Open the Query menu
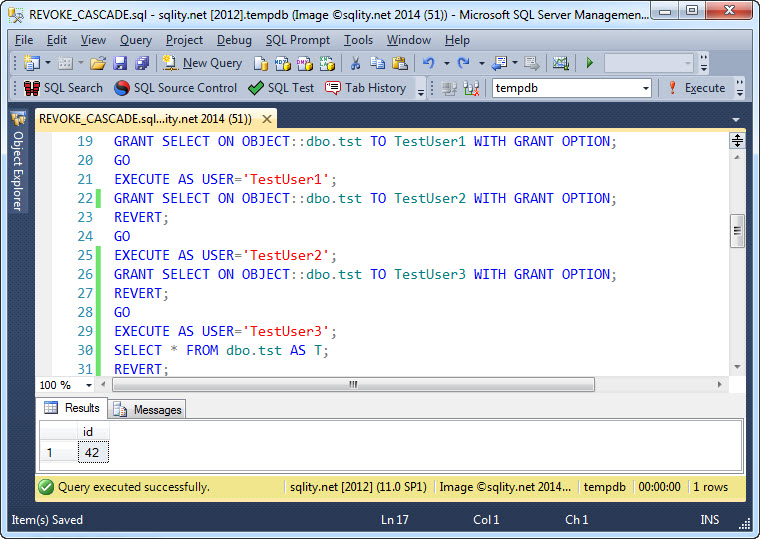 click(136, 40)
